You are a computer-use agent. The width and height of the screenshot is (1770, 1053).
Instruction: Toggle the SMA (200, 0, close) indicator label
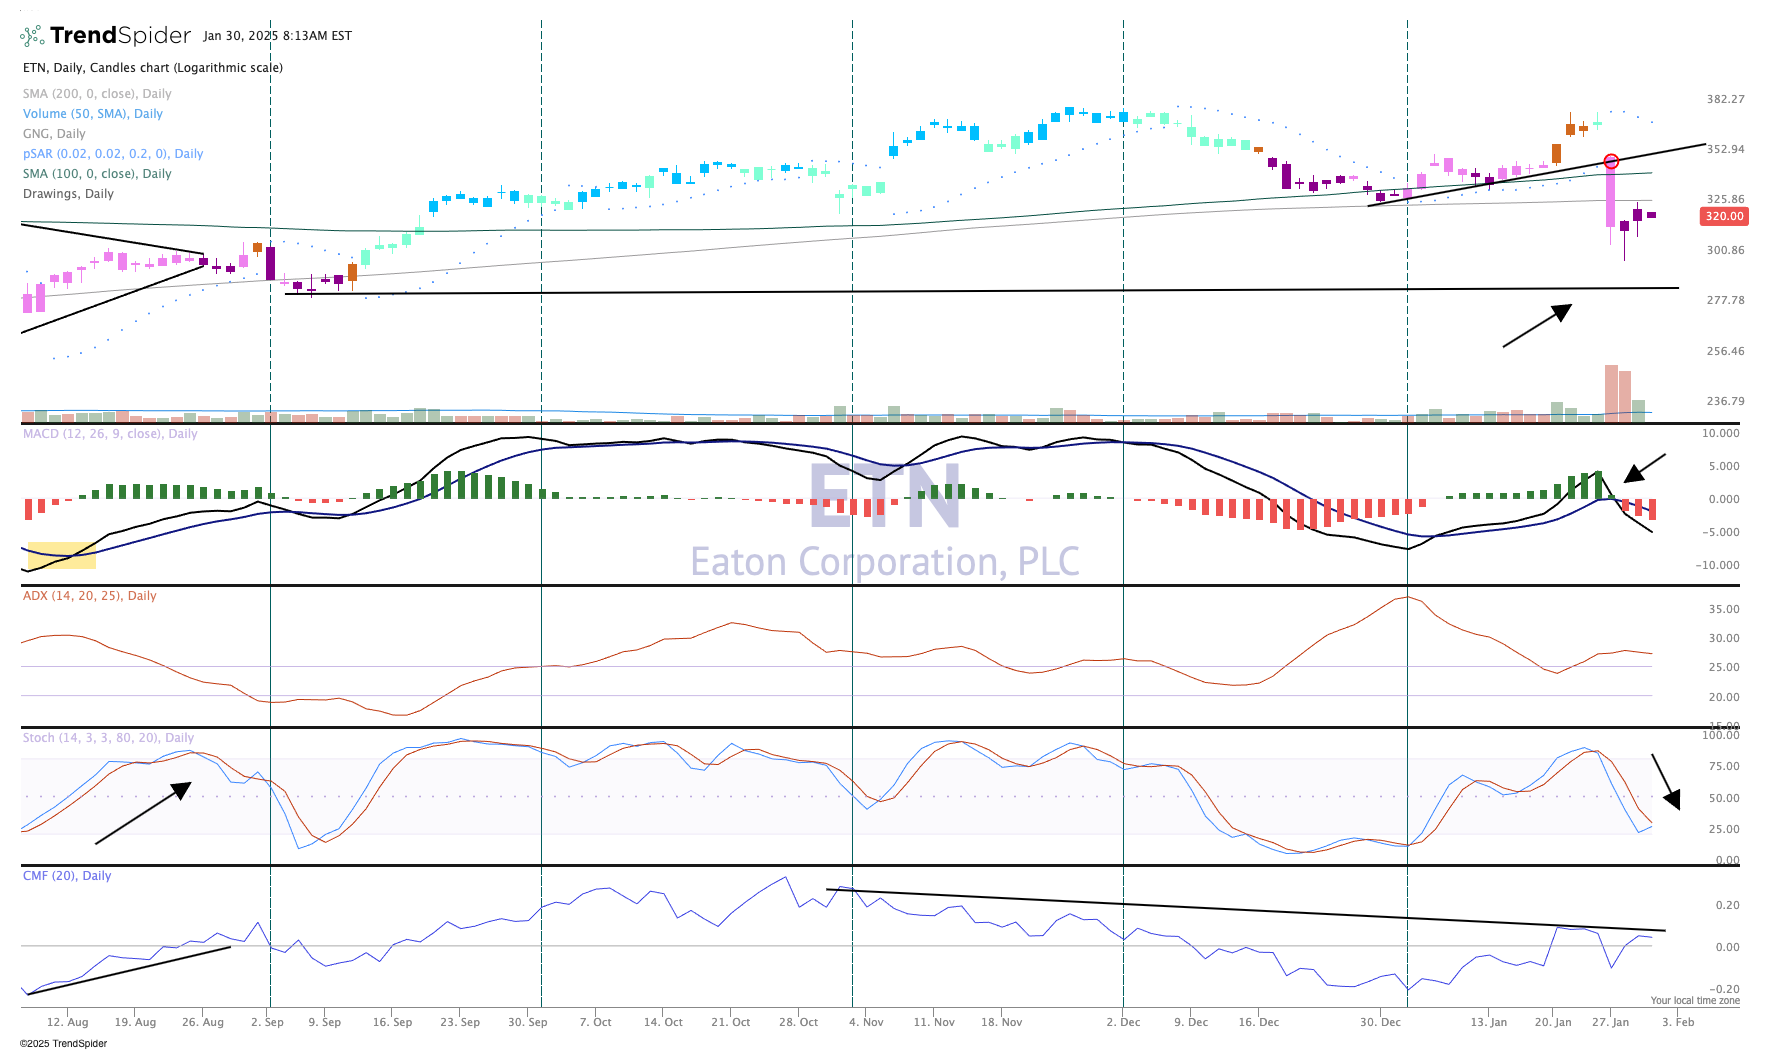tap(97, 94)
